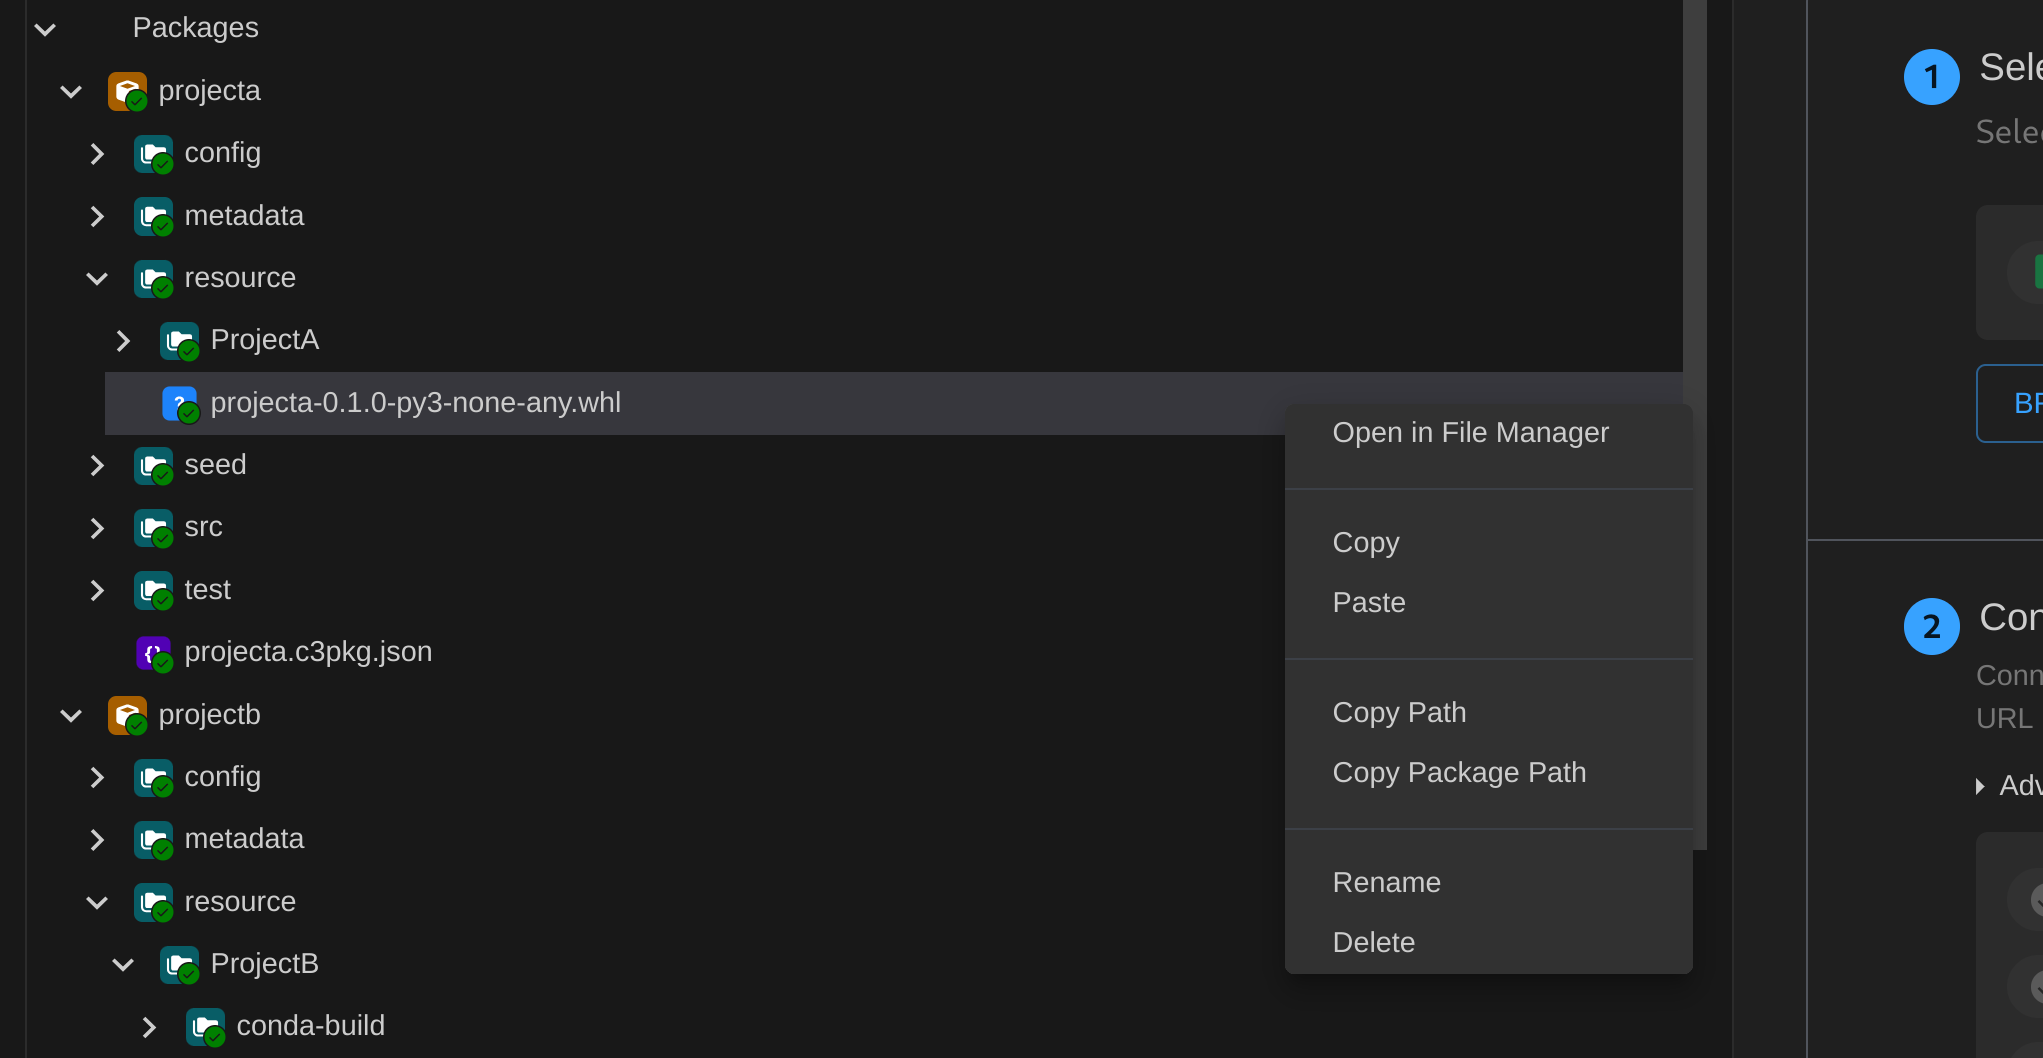
Task: Expand the test folder chevron
Action: [97, 591]
